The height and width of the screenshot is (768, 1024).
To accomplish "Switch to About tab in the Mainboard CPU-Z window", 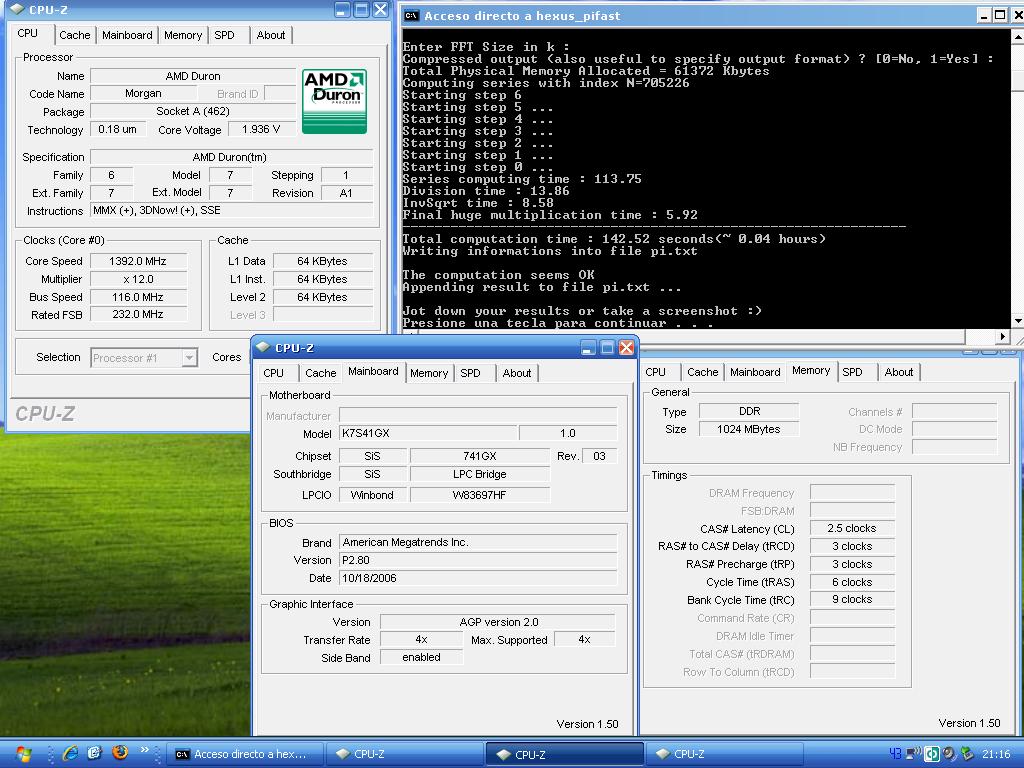I will coord(517,373).
